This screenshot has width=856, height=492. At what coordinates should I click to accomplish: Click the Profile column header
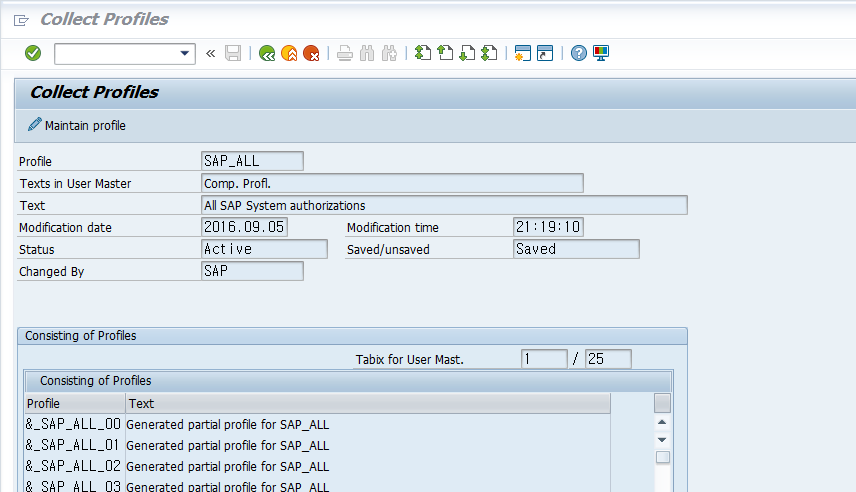point(75,404)
